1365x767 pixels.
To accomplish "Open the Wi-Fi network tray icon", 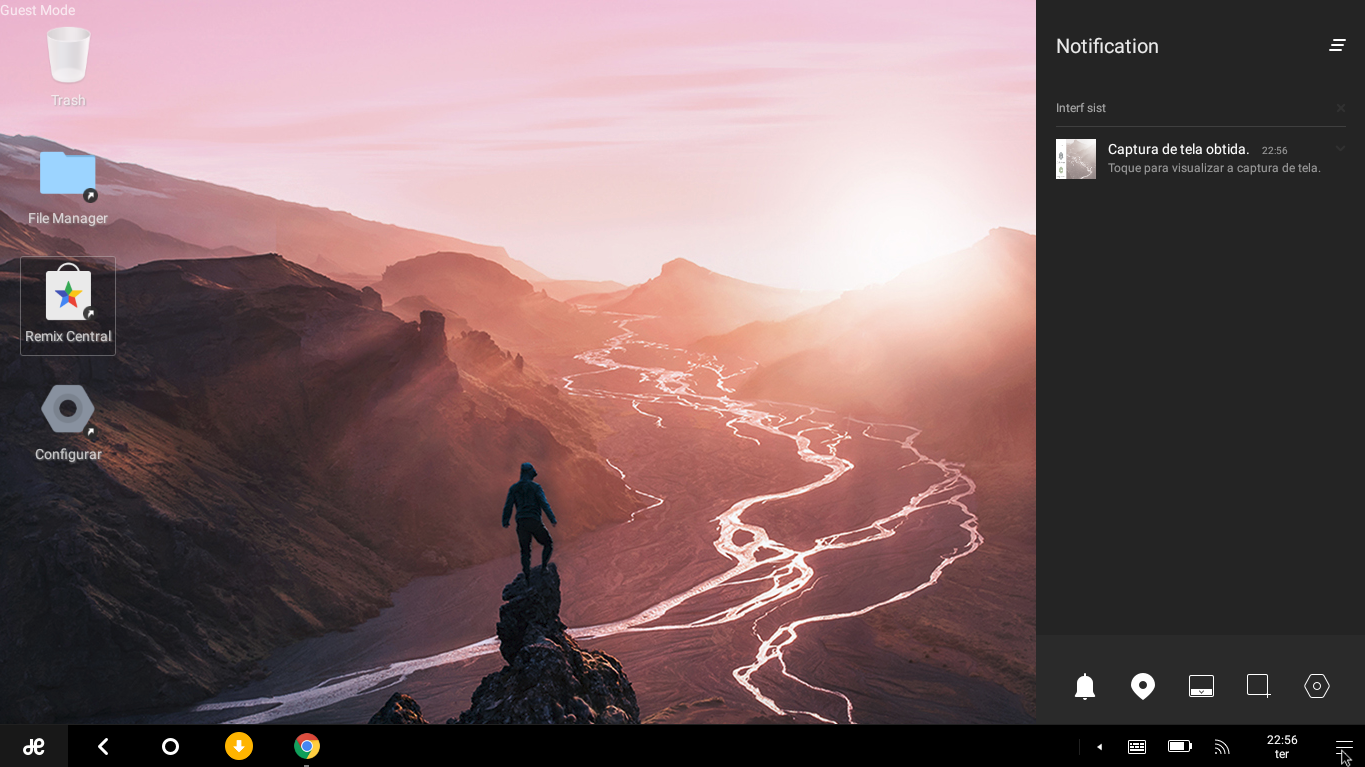I will [1222, 746].
